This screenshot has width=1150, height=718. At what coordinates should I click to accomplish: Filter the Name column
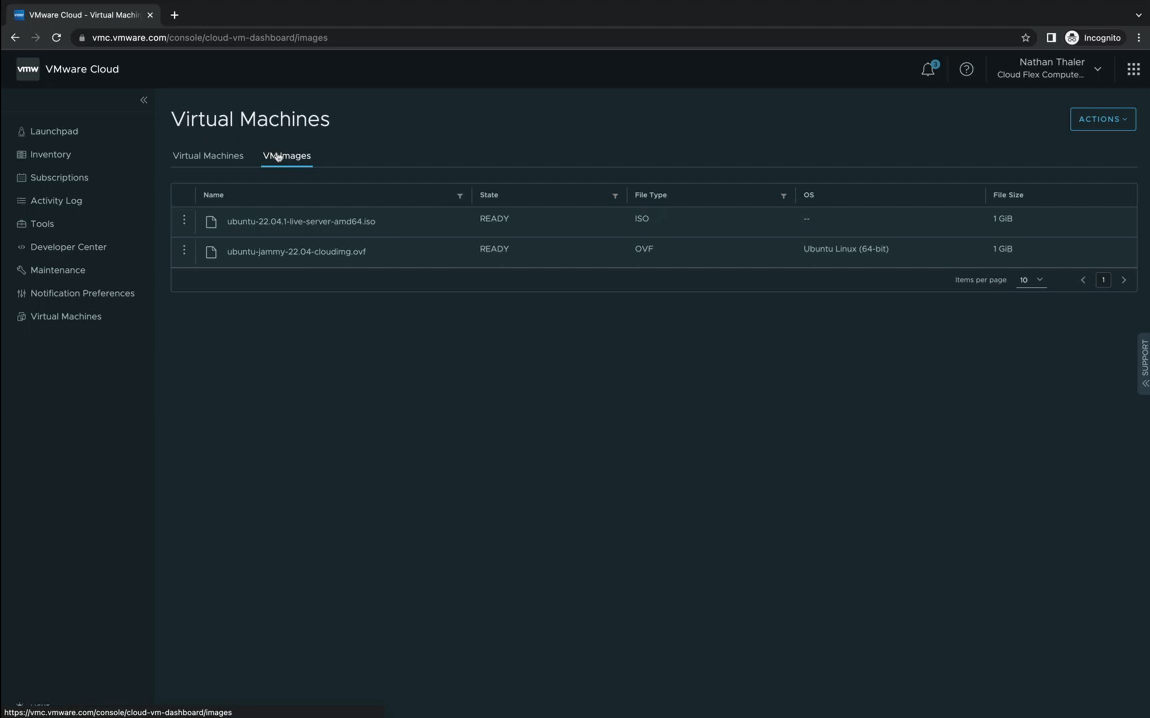pyautogui.click(x=460, y=196)
